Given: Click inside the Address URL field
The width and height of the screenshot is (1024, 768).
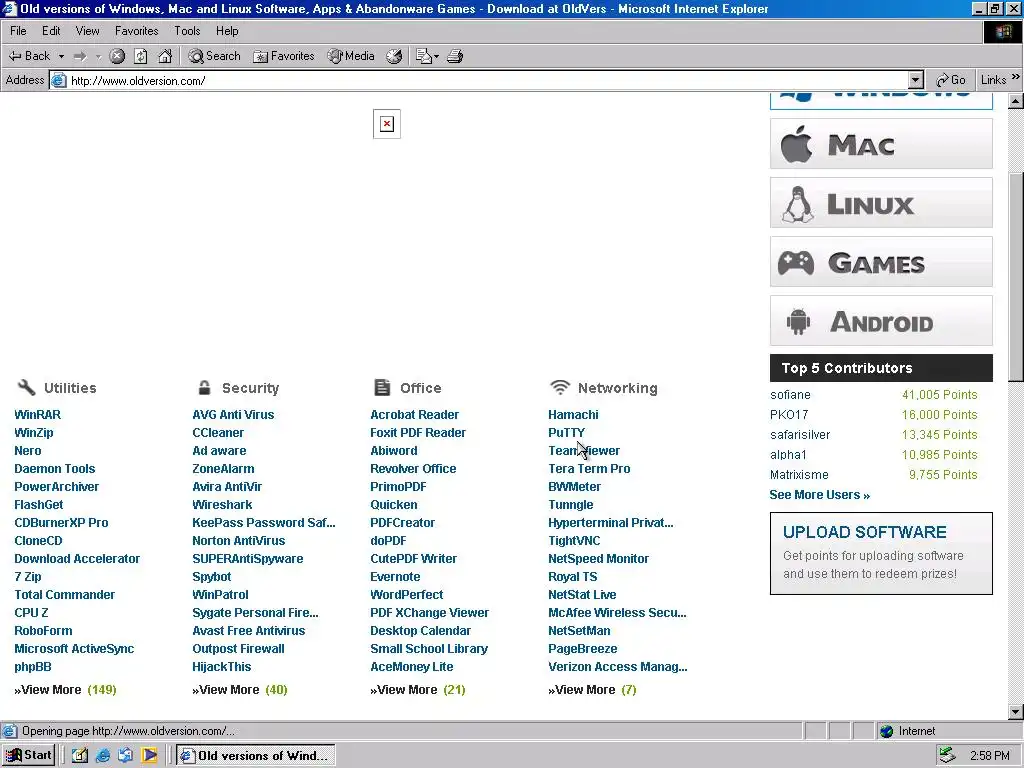Looking at the screenshot, I should coord(487,80).
